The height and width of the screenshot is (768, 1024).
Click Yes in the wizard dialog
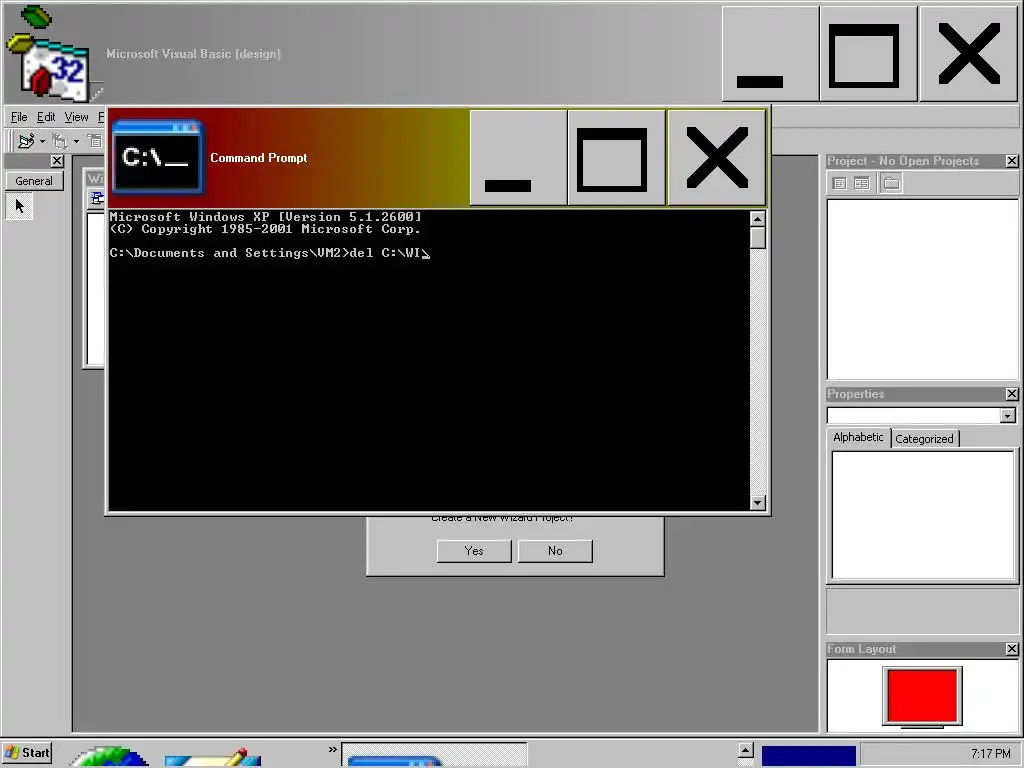click(x=474, y=551)
